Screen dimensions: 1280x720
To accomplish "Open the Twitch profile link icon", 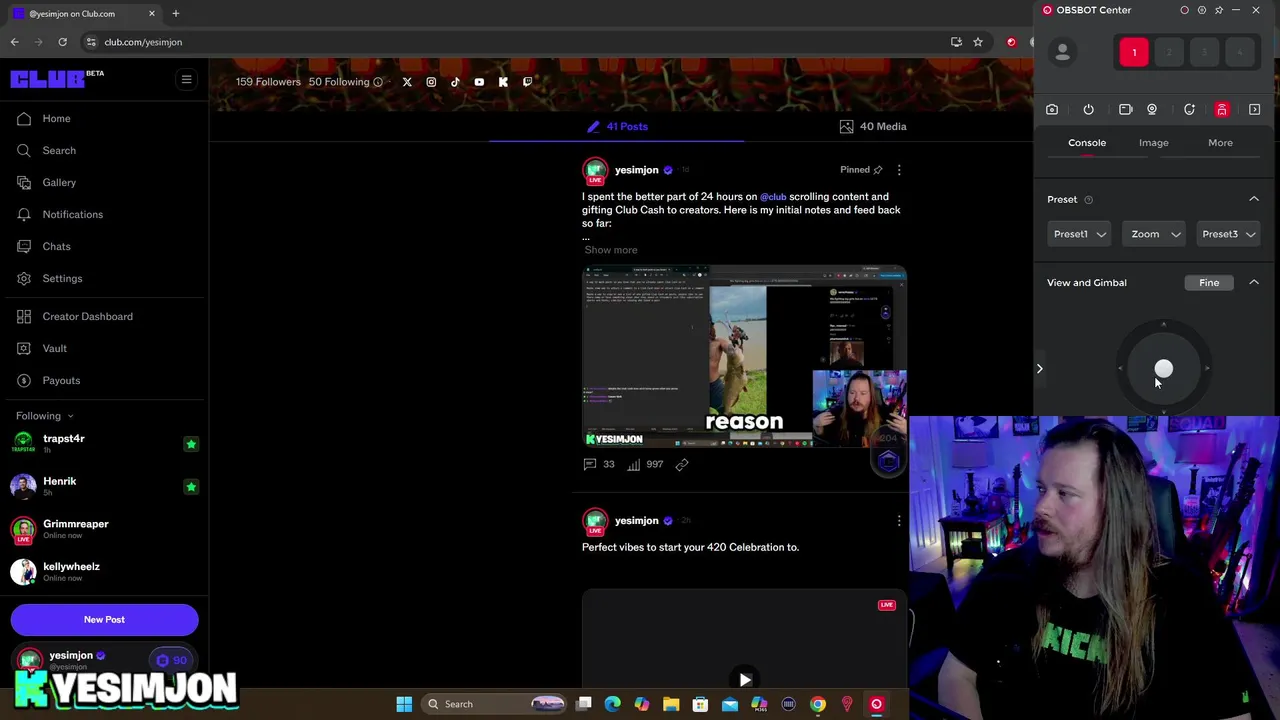I will point(527,82).
